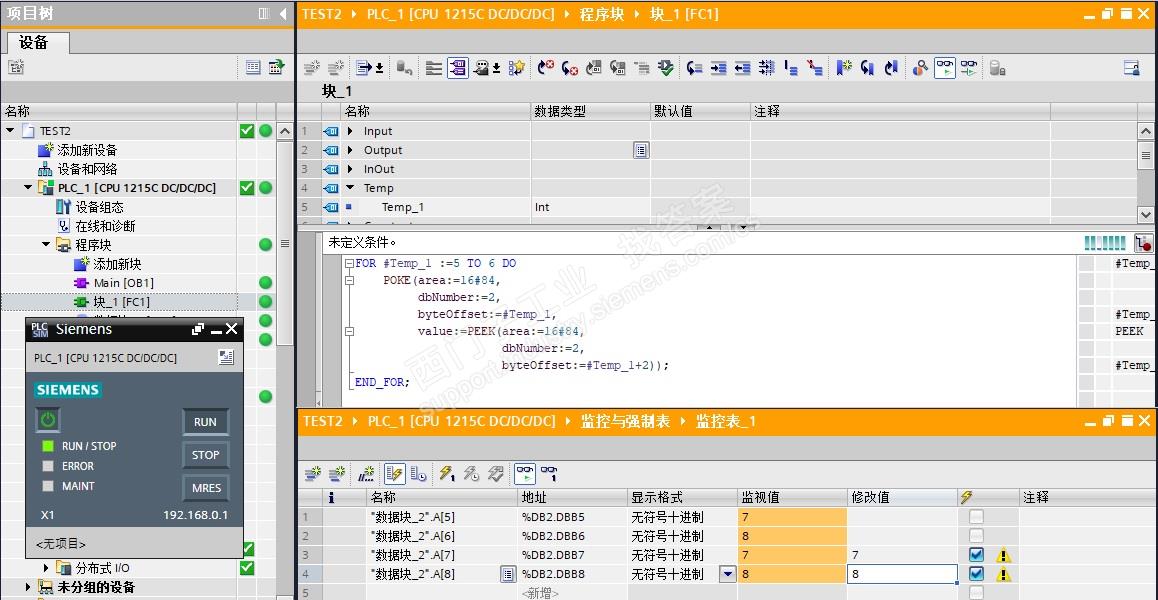Open 在线和诊断 under PLC_1
Screen dimensions: 1158x600
click(x=105, y=225)
